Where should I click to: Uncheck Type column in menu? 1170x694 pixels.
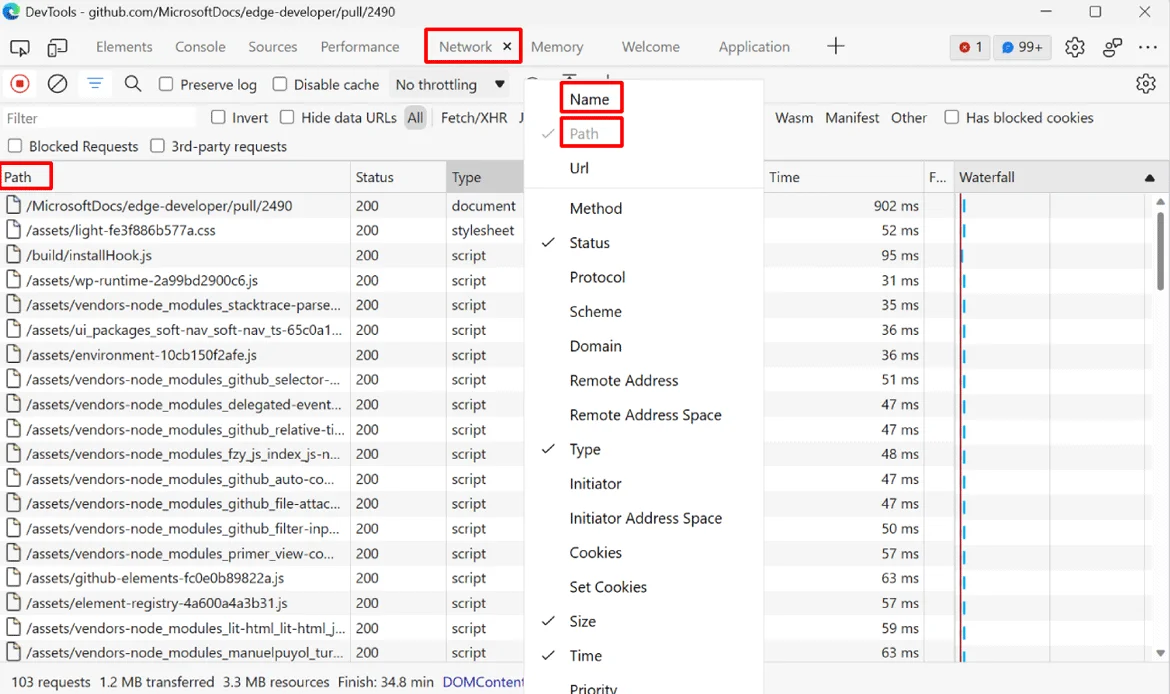point(585,449)
